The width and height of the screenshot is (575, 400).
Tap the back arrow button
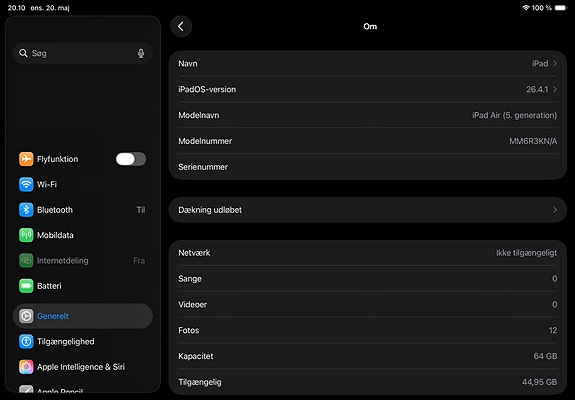181,26
